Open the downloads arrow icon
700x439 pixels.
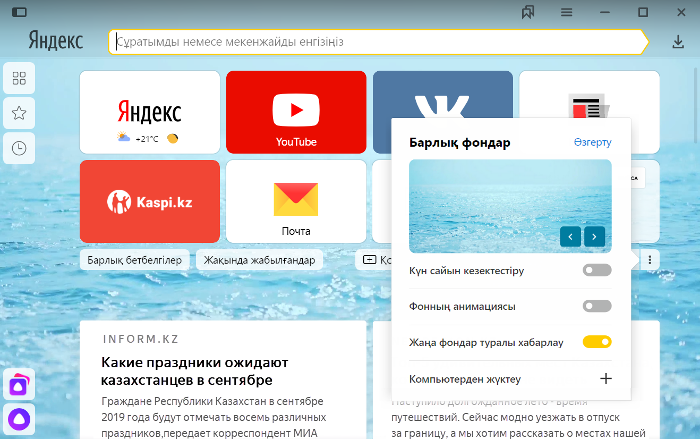(x=678, y=42)
